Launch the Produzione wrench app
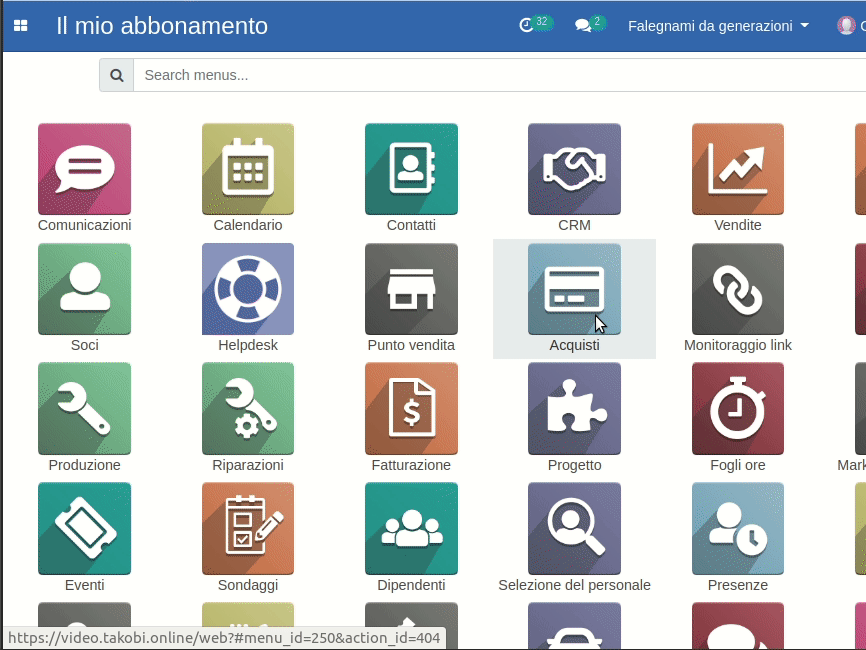Screen dimensions: 866x650 (85, 409)
